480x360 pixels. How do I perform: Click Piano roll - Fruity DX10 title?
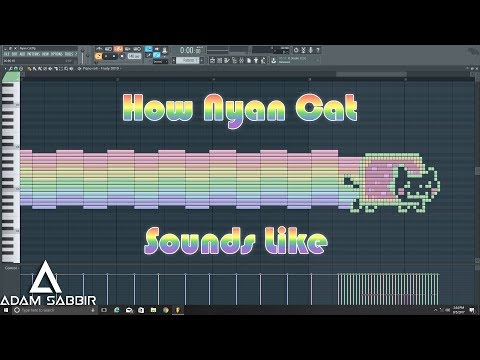101,69
